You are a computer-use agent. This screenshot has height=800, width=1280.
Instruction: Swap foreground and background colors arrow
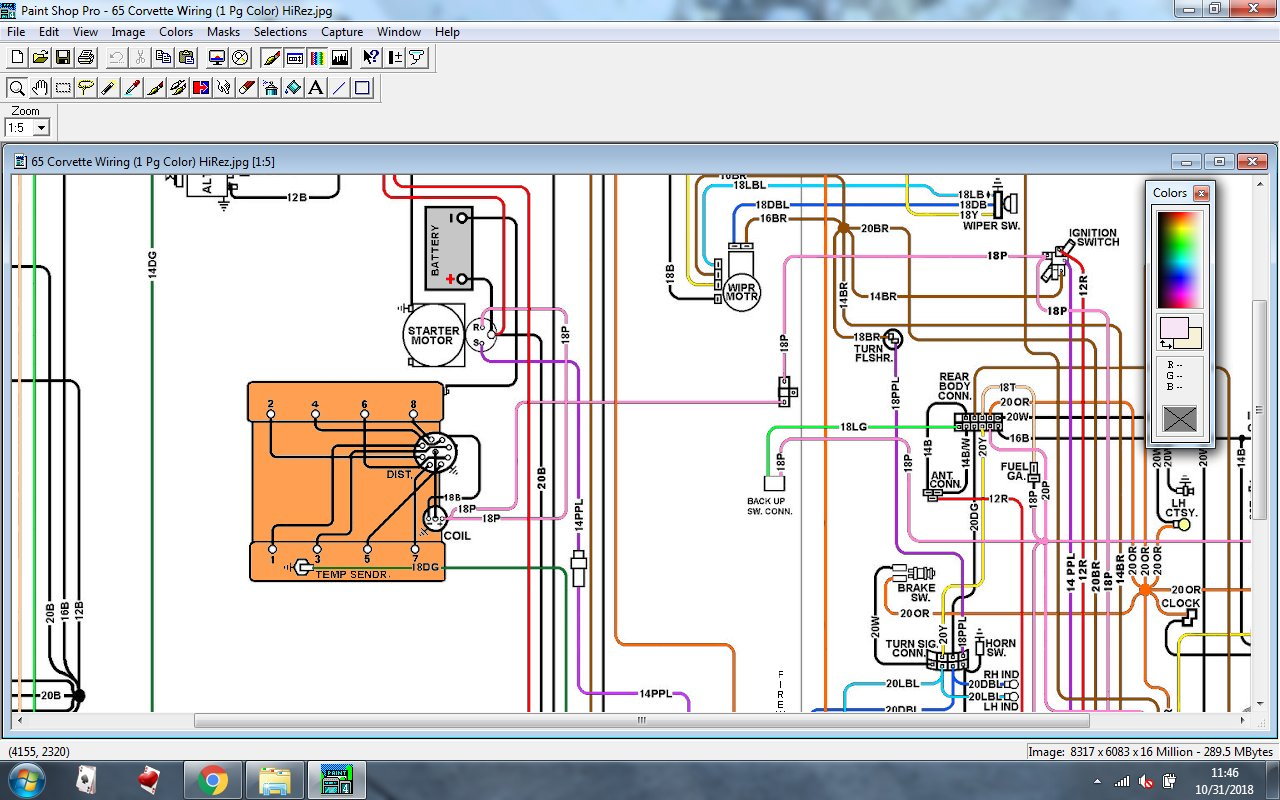(x=1165, y=345)
